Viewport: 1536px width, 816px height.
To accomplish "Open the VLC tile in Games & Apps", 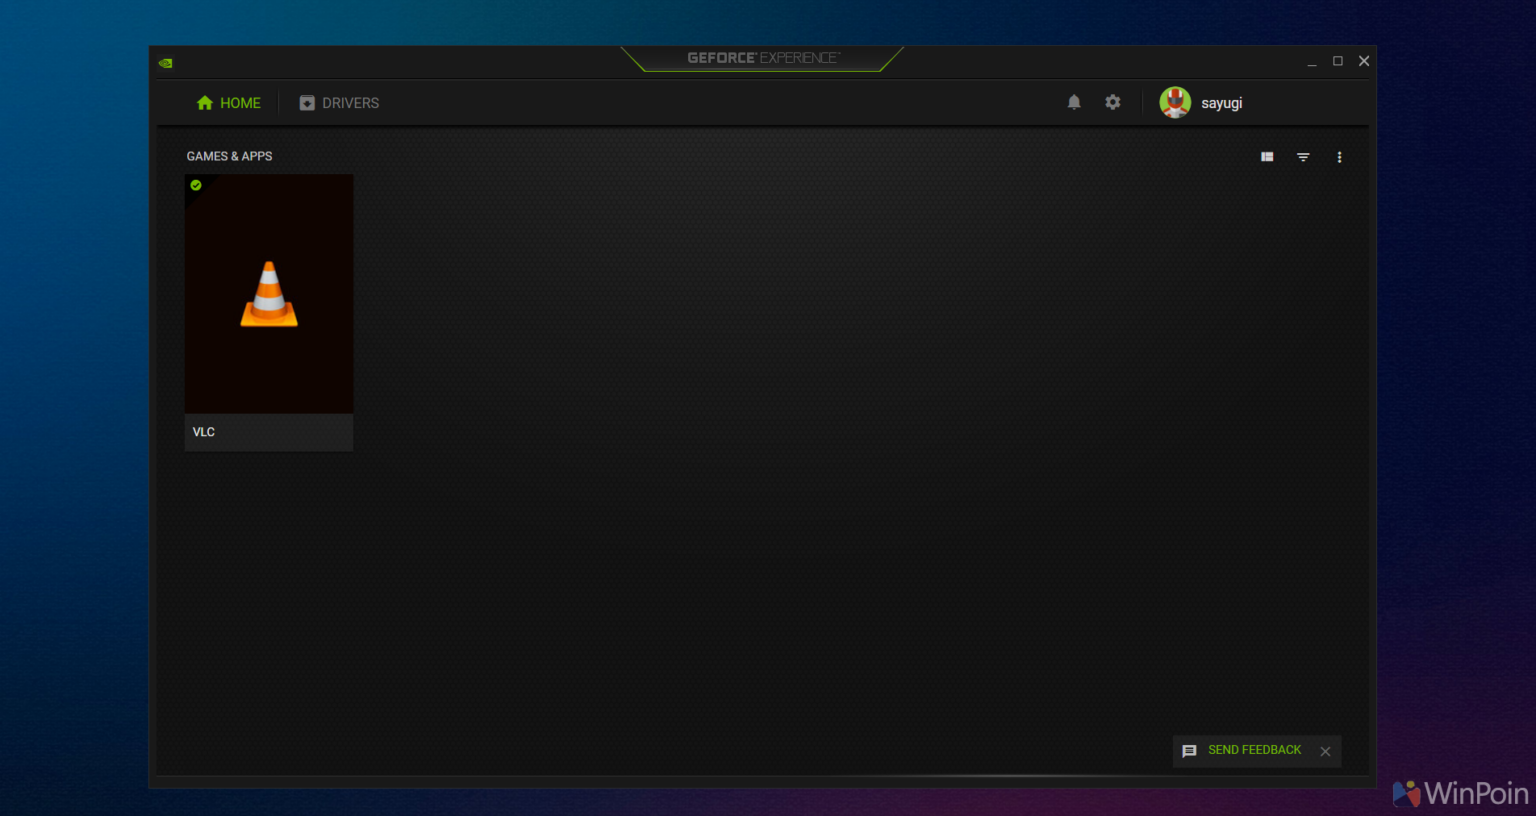I will coord(268,293).
